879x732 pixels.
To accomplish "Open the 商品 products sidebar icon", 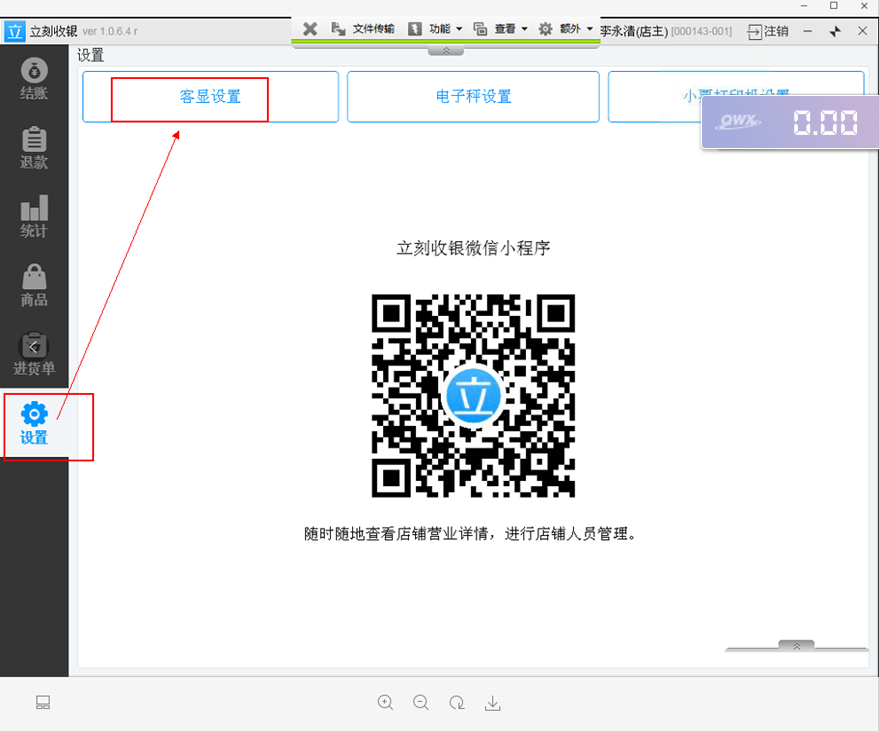I will tap(34, 285).
